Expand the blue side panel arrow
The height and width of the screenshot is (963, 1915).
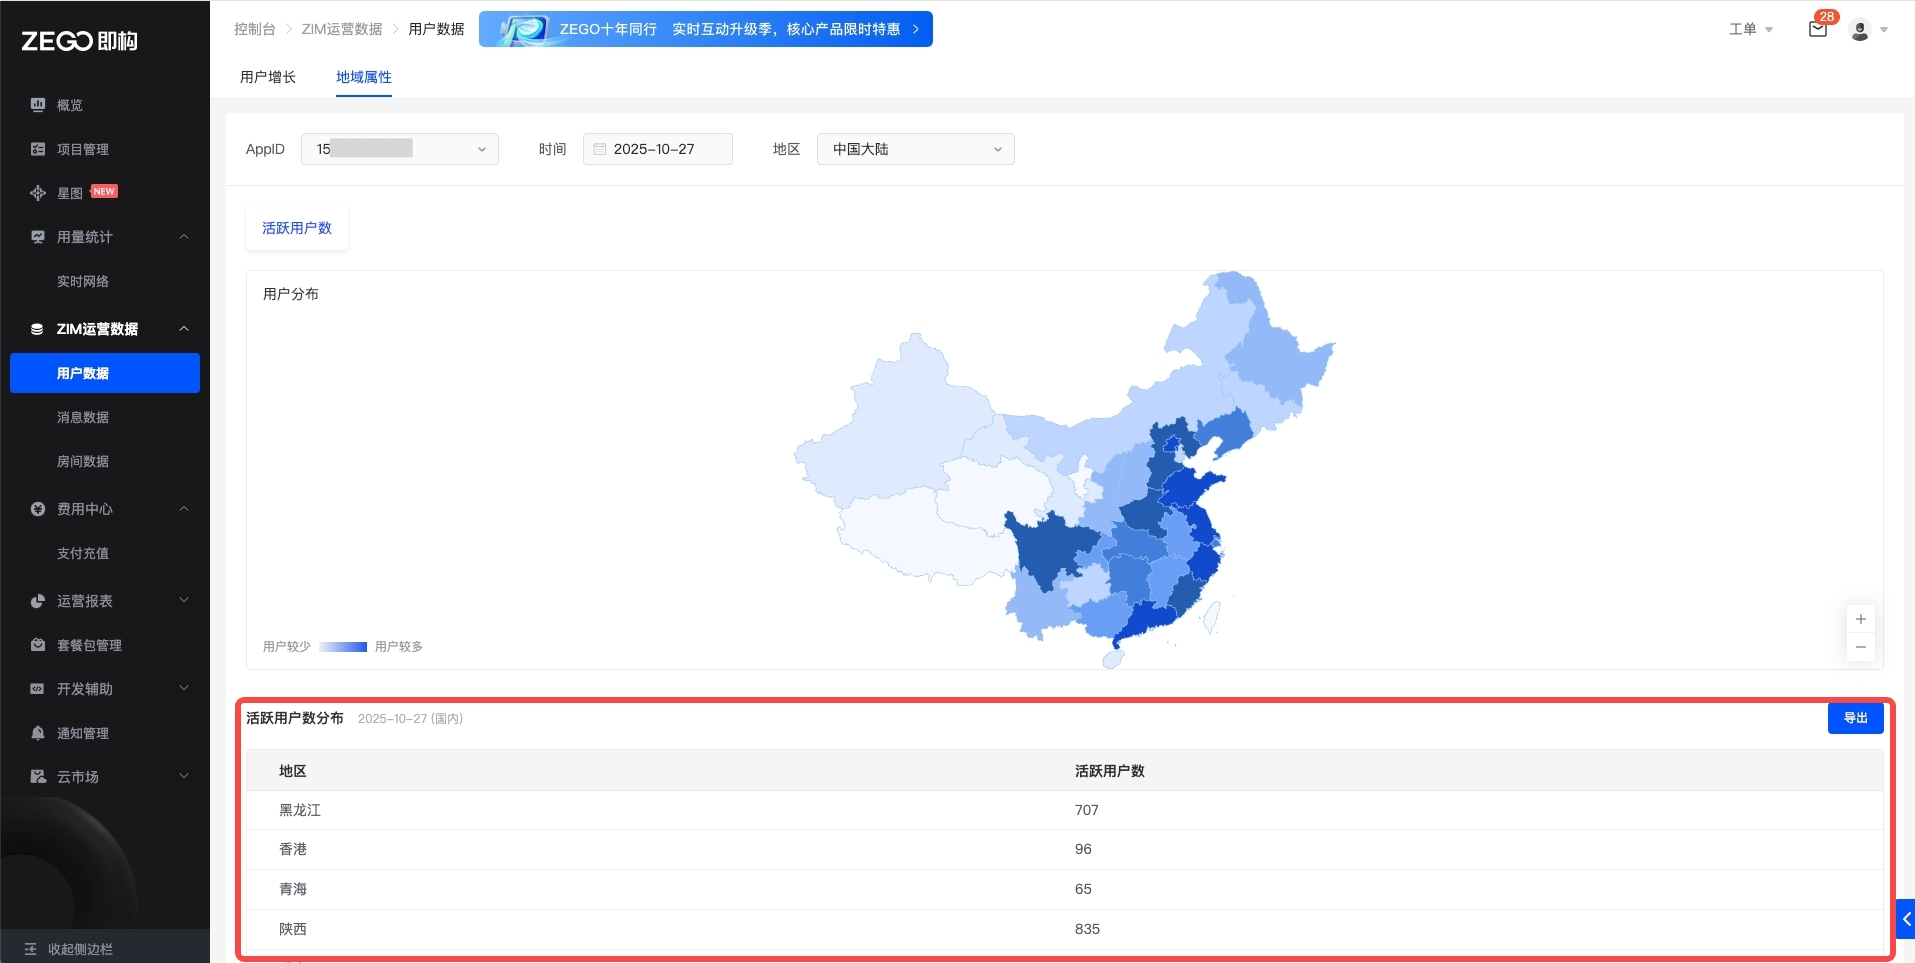[x=1906, y=918]
